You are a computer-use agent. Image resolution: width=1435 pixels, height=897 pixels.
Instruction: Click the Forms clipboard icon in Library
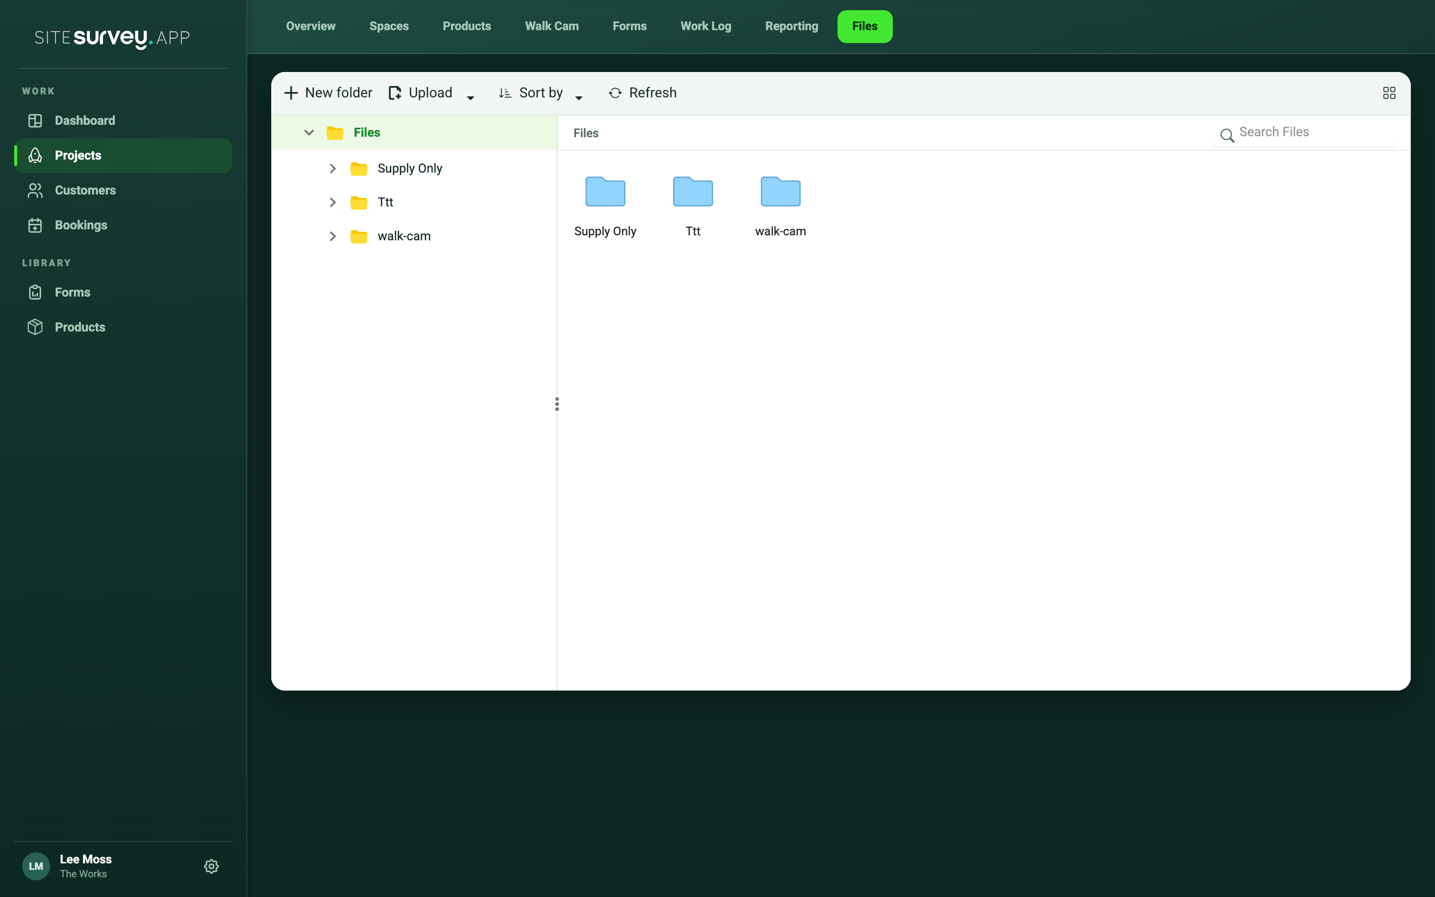click(35, 293)
